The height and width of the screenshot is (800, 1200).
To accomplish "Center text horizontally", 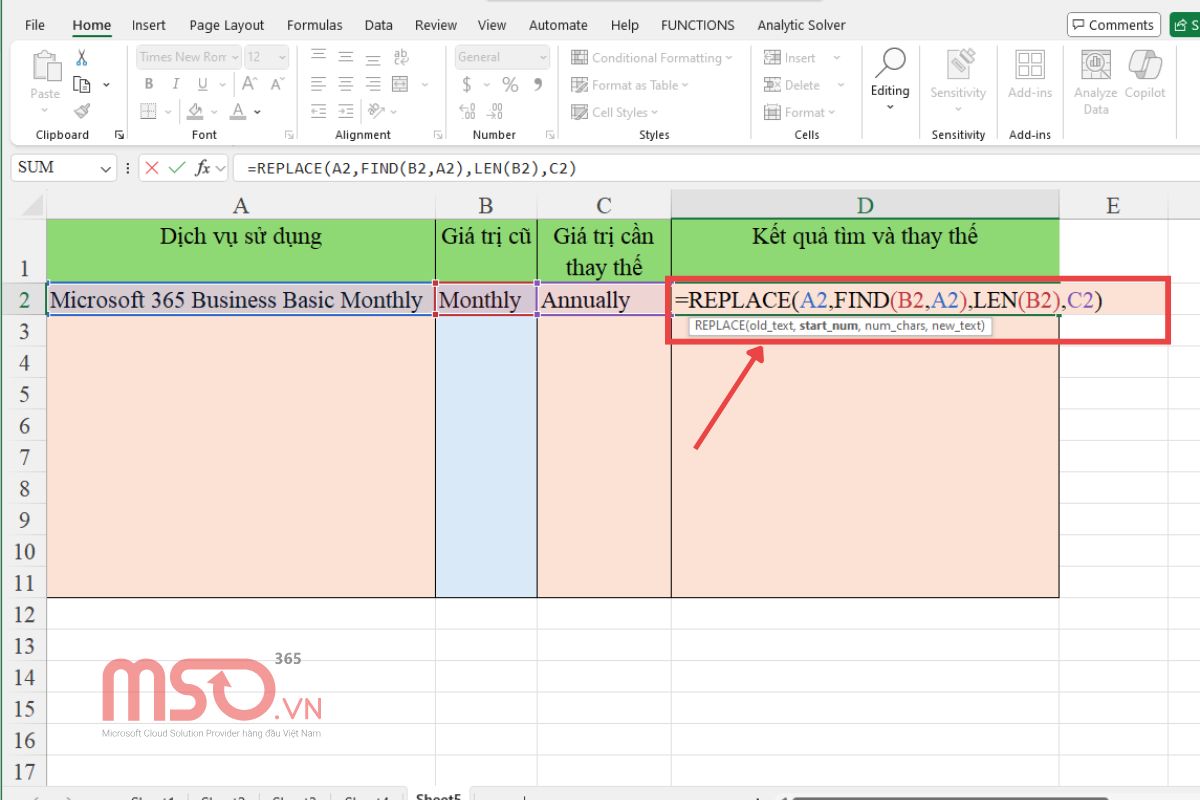I will click(x=346, y=84).
